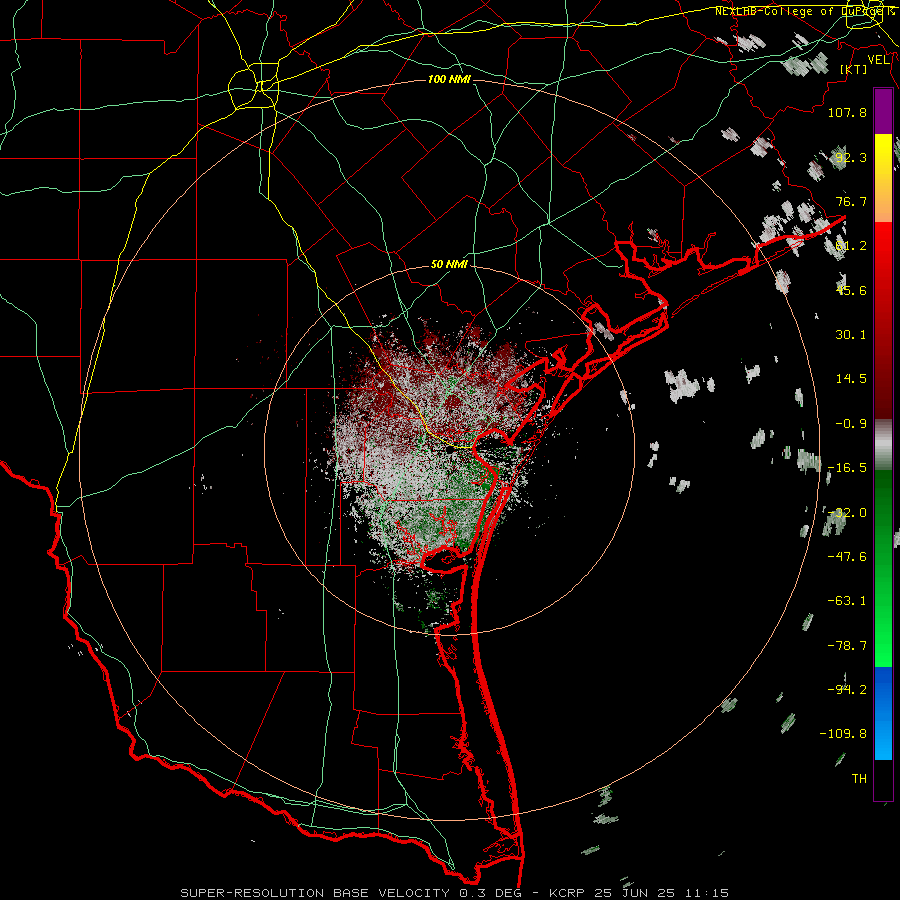
Task: Click the TH label on velocity scale
Action: (x=859, y=779)
